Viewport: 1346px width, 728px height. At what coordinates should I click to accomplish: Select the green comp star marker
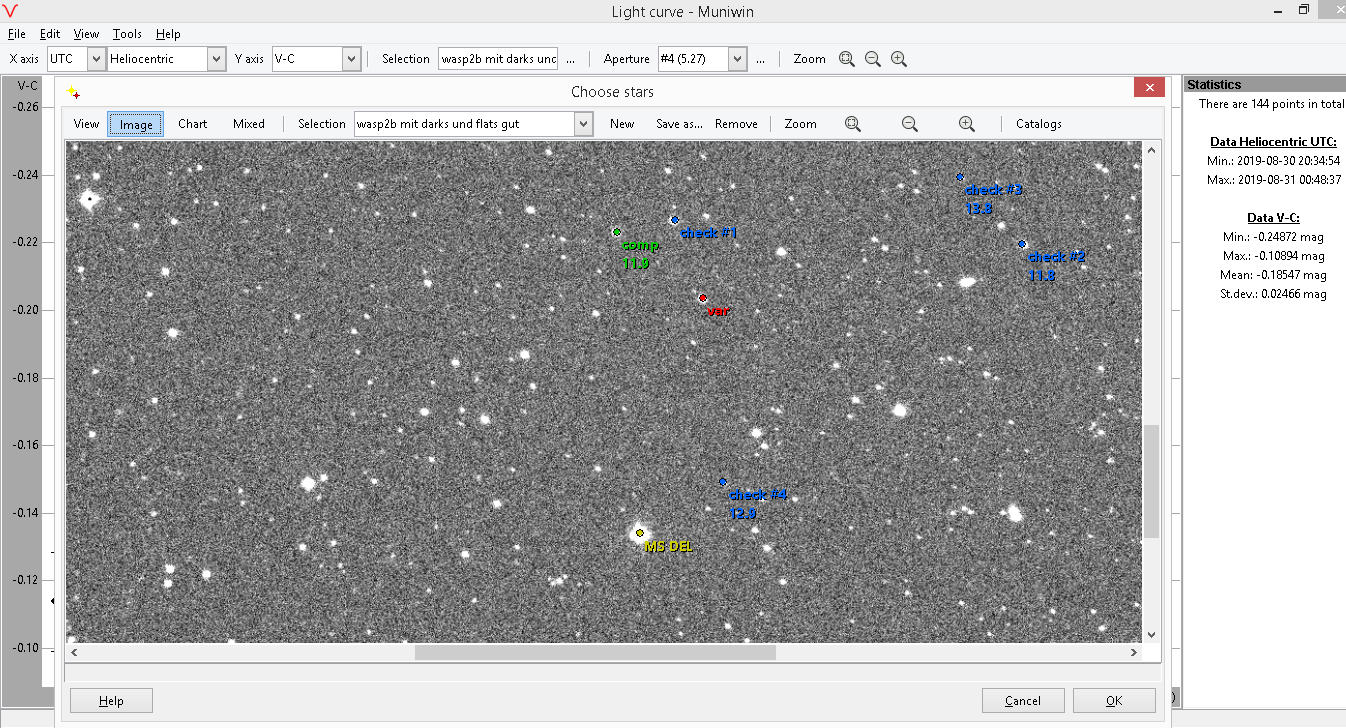coord(617,232)
